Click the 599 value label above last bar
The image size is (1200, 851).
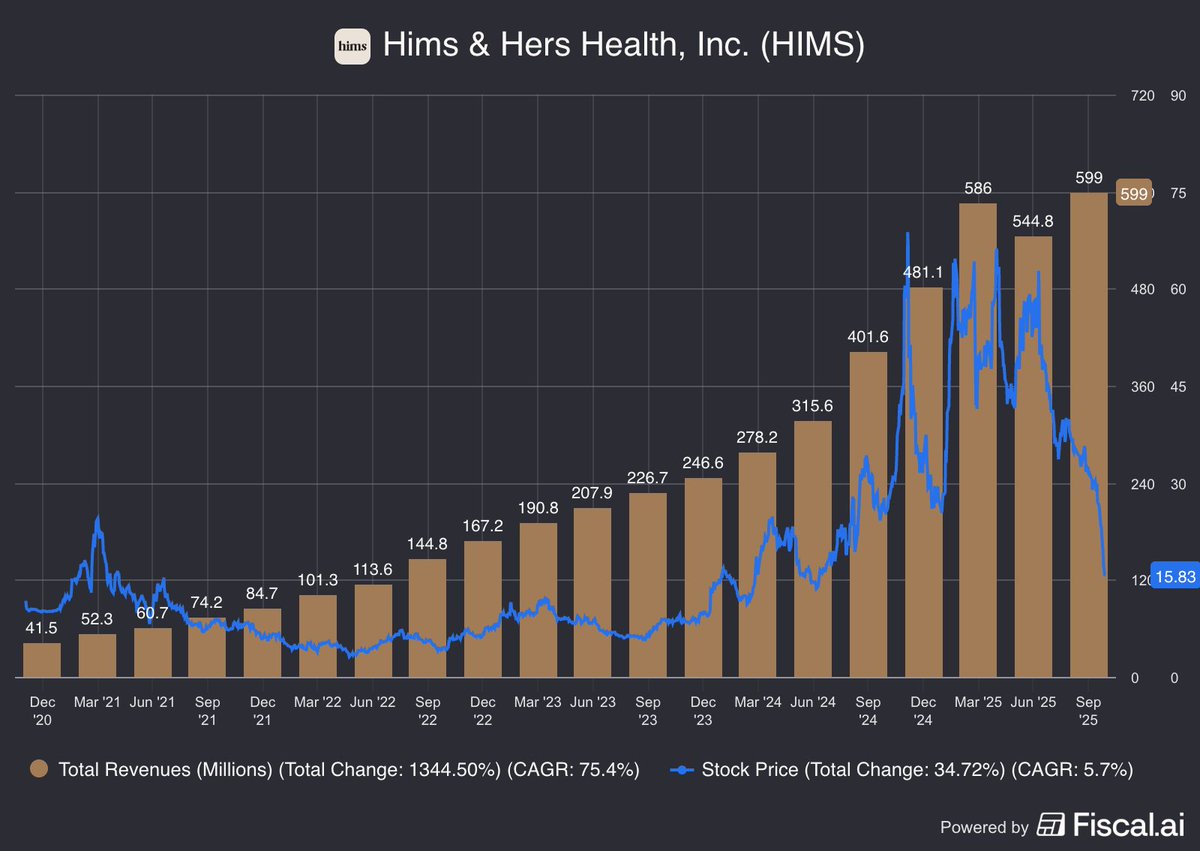click(1089, 178)
